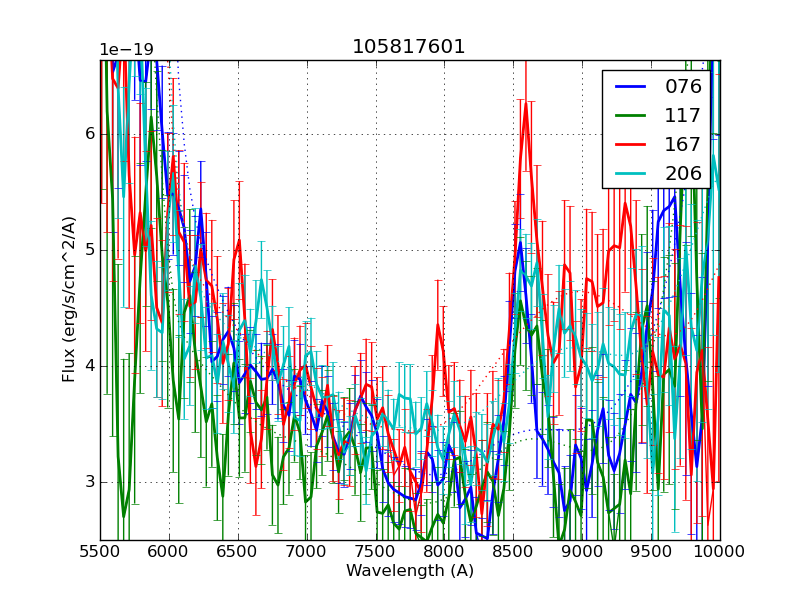Screen dimensions: 800x600
Task: Click the 076 legend label
Action: click(684, 86)
